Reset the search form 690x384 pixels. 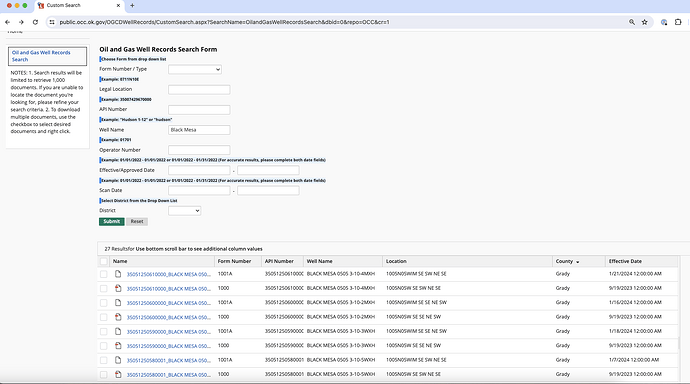pyautogui.click(x=137, y=221)
